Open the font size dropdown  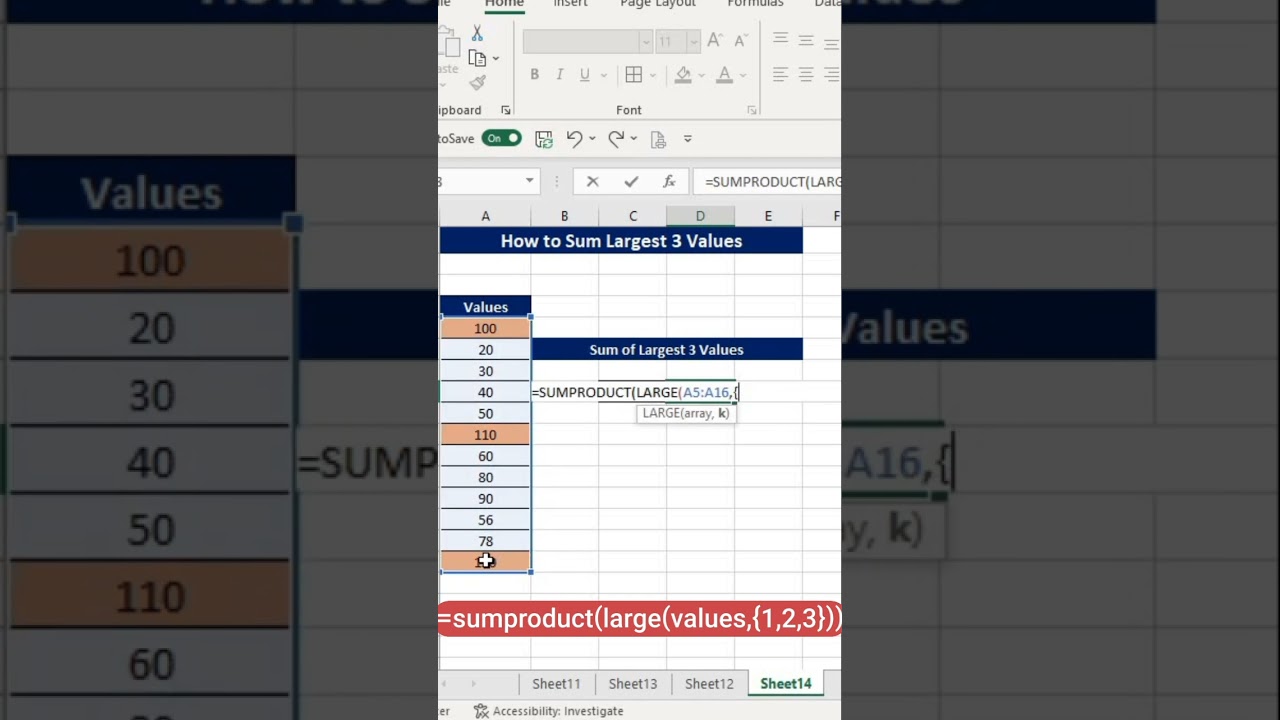pos(692,41)
